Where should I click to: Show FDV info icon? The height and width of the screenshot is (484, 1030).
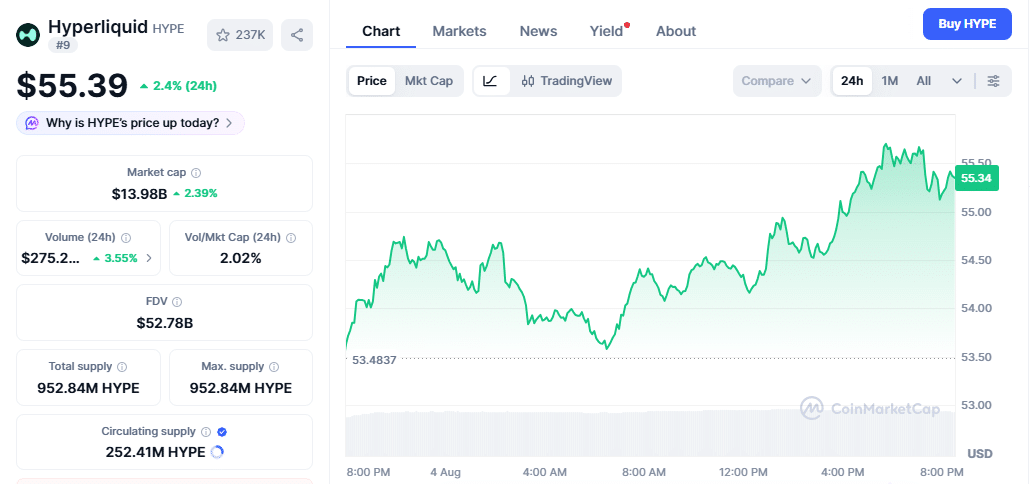(177, 302)
